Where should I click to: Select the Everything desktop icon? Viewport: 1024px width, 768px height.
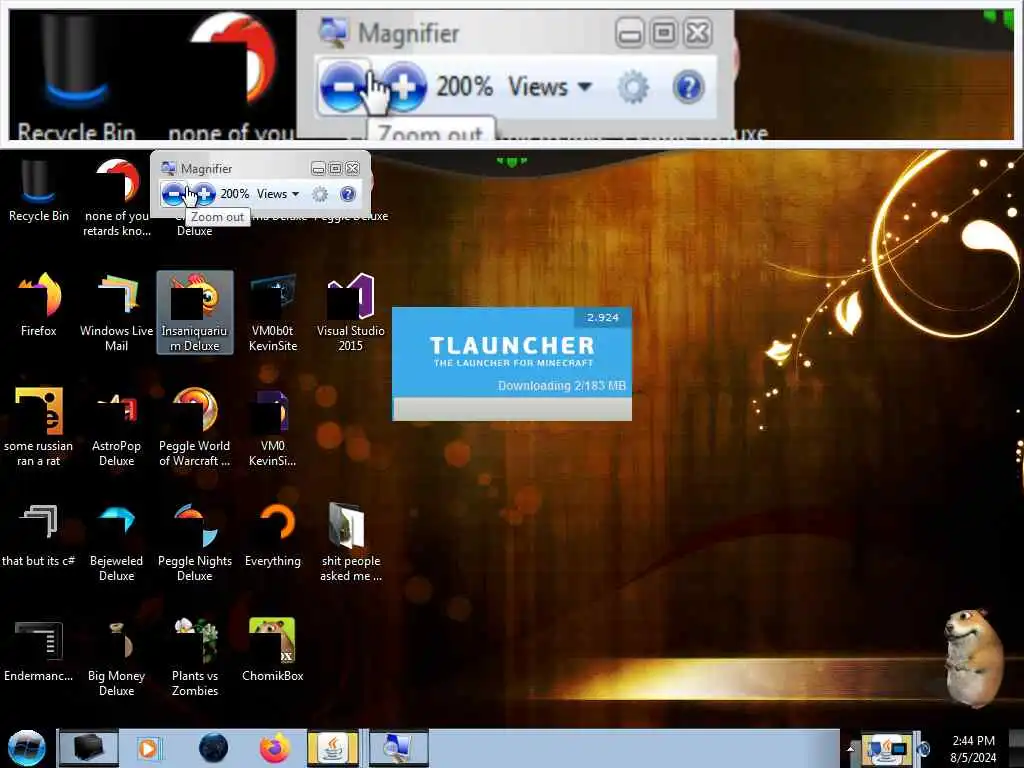[273, 535]
